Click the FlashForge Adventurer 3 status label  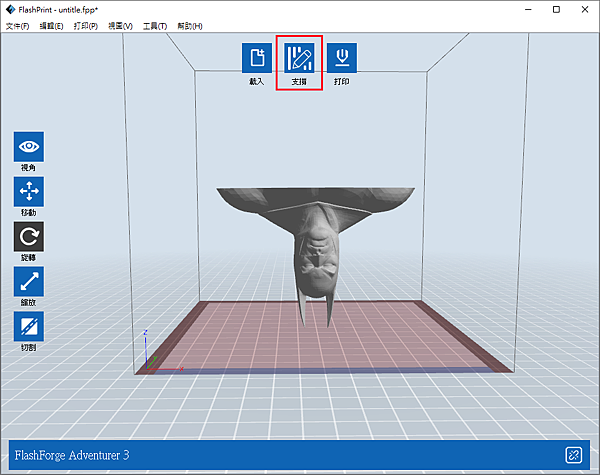point(72,455)
